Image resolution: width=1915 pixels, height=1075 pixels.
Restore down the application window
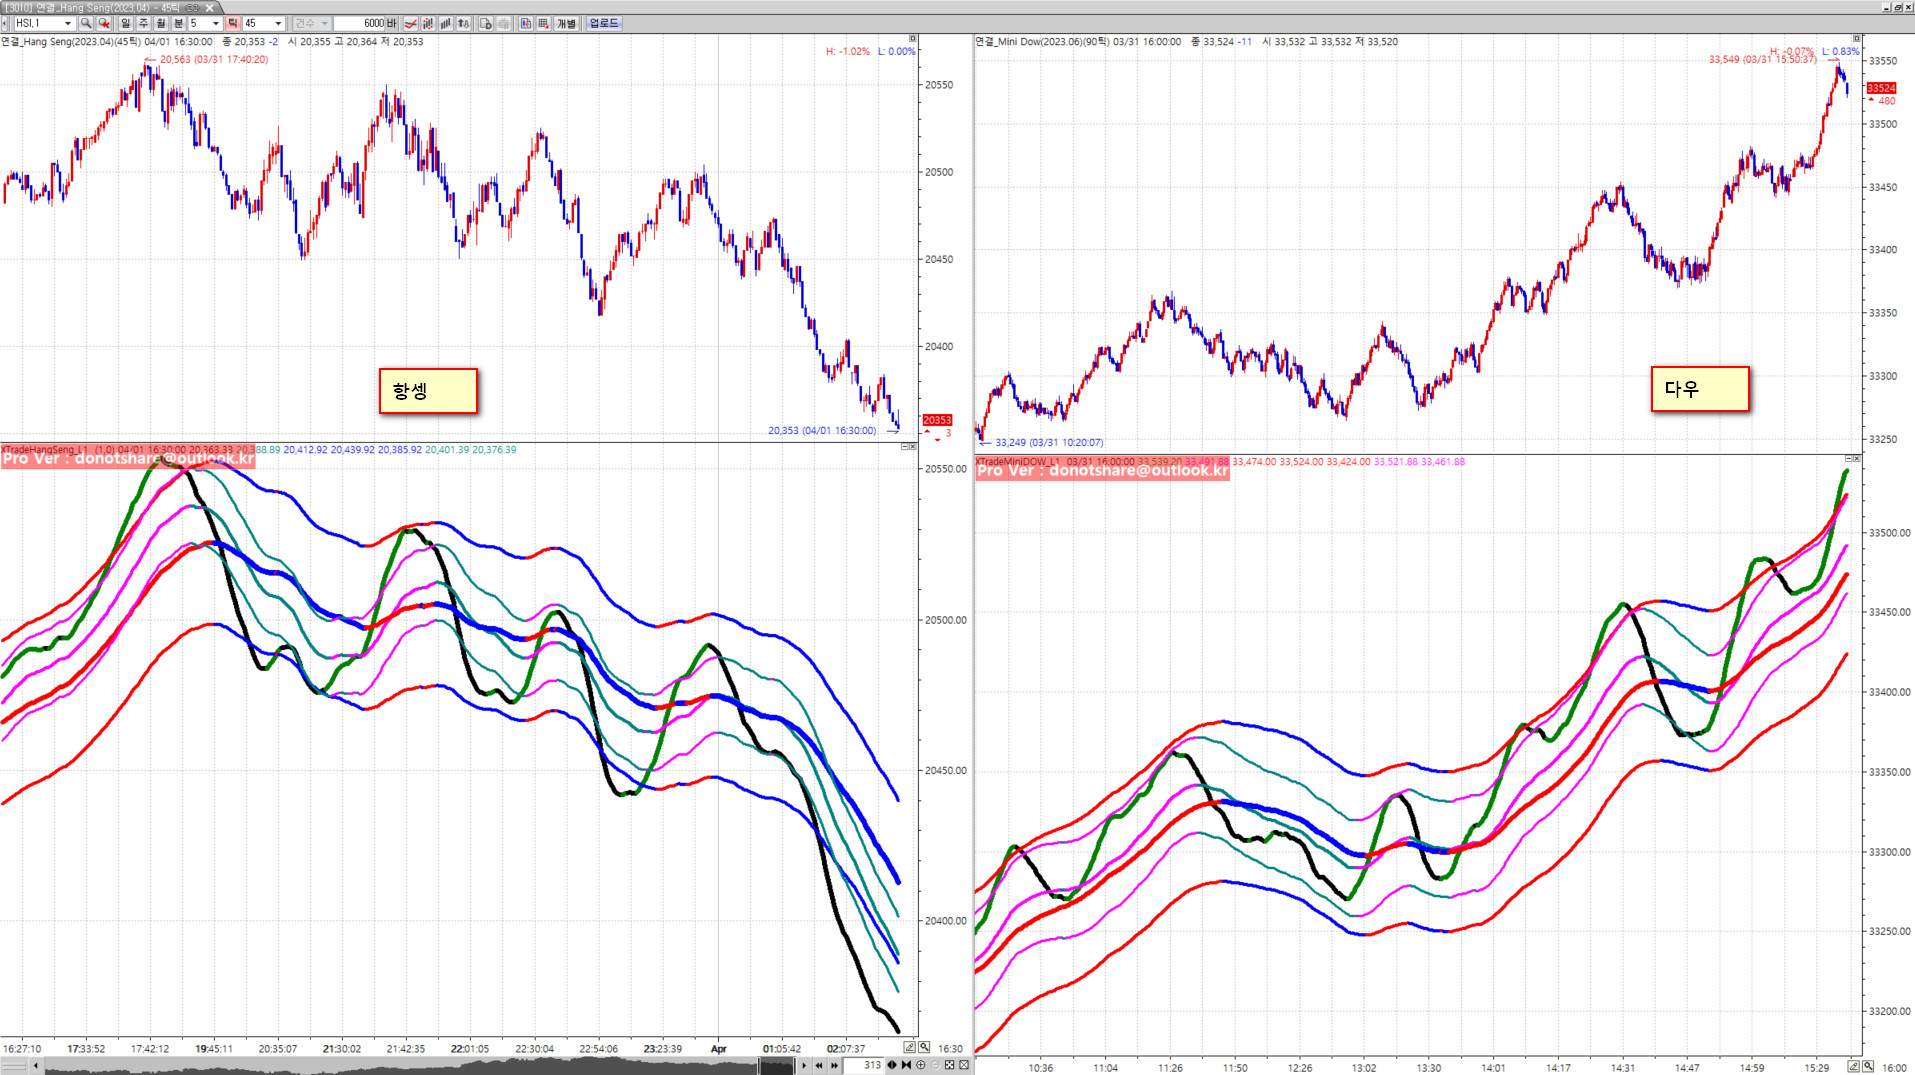click(1896, 7)
